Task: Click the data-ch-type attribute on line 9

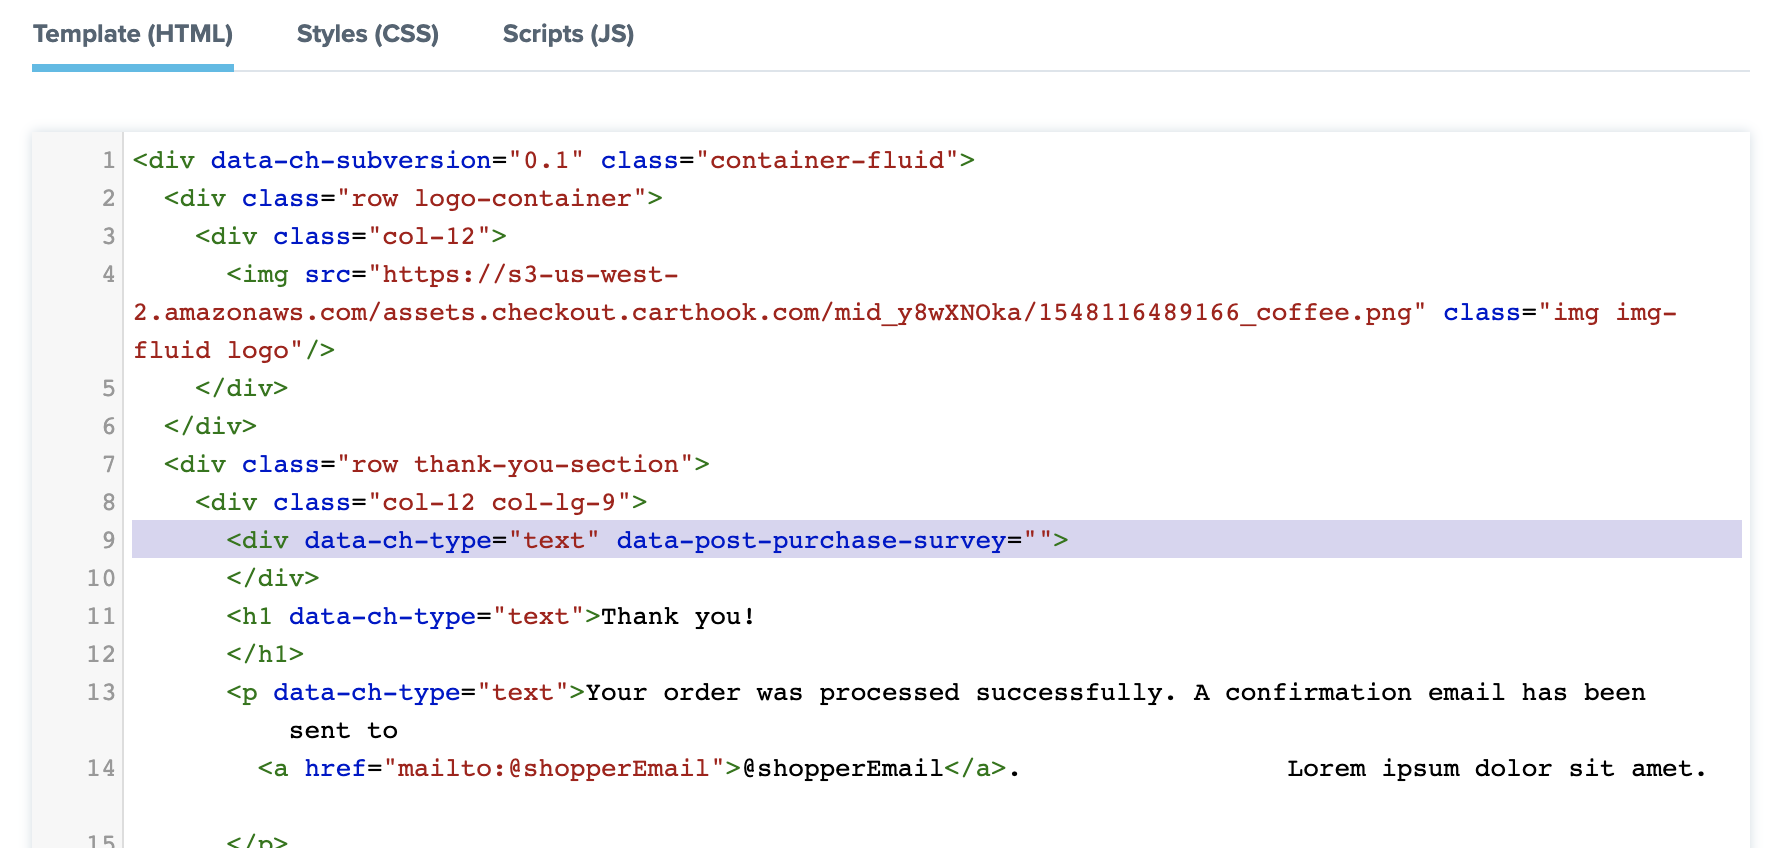Action: click(398, 540)
